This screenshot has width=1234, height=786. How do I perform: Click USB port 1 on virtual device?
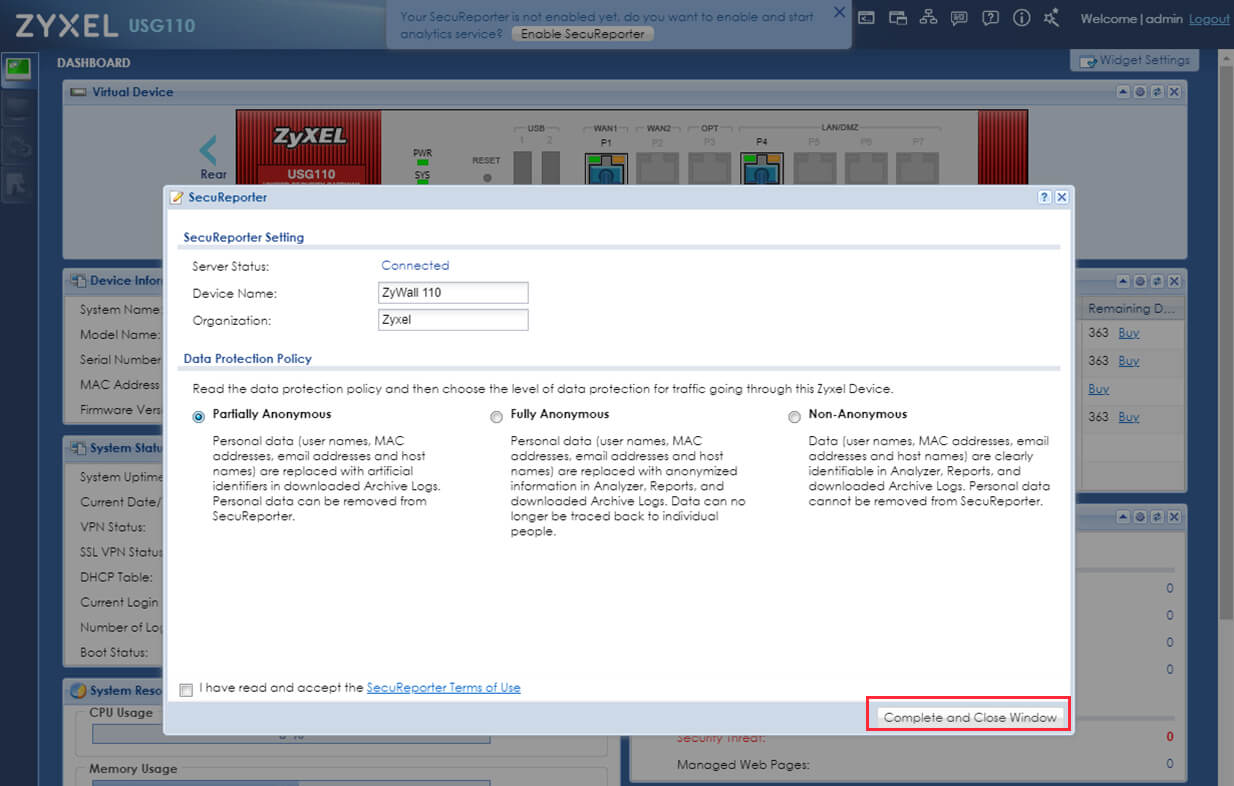tap(523, 167)
